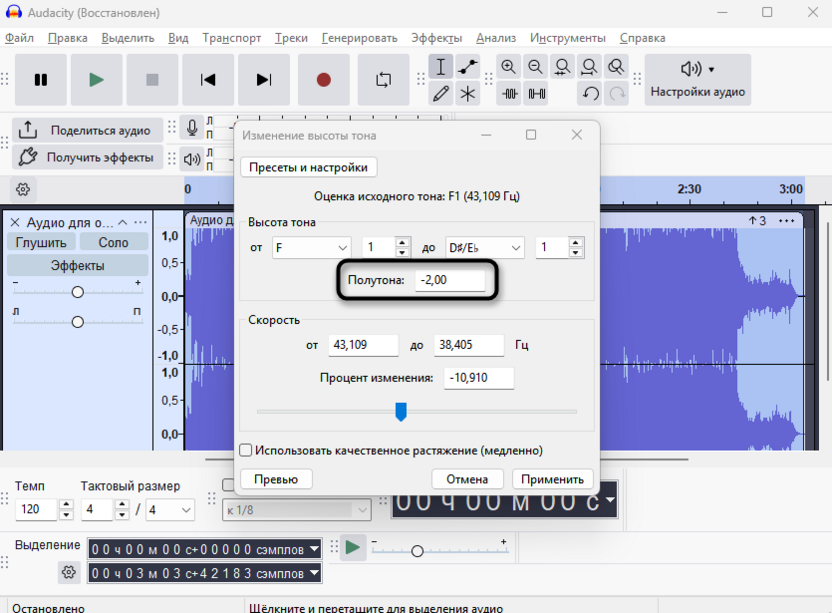
Task: Choose the Draw pencil tool
Action: pyautogui.click(x=440, y=94)
